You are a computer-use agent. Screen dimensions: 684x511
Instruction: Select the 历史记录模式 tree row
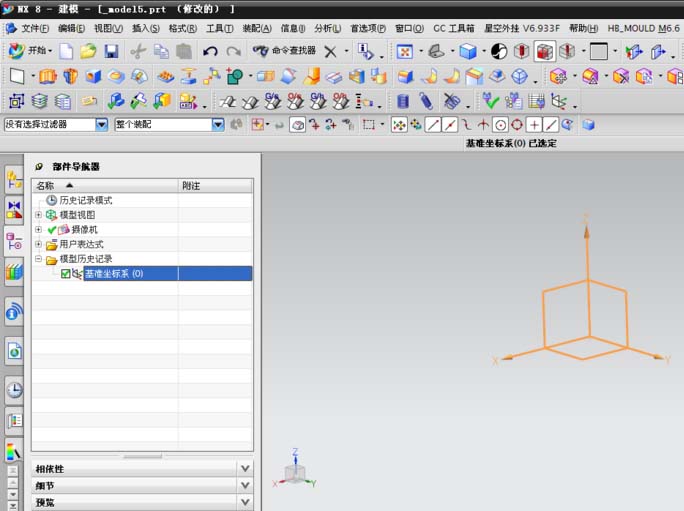[x=142, y=200]
